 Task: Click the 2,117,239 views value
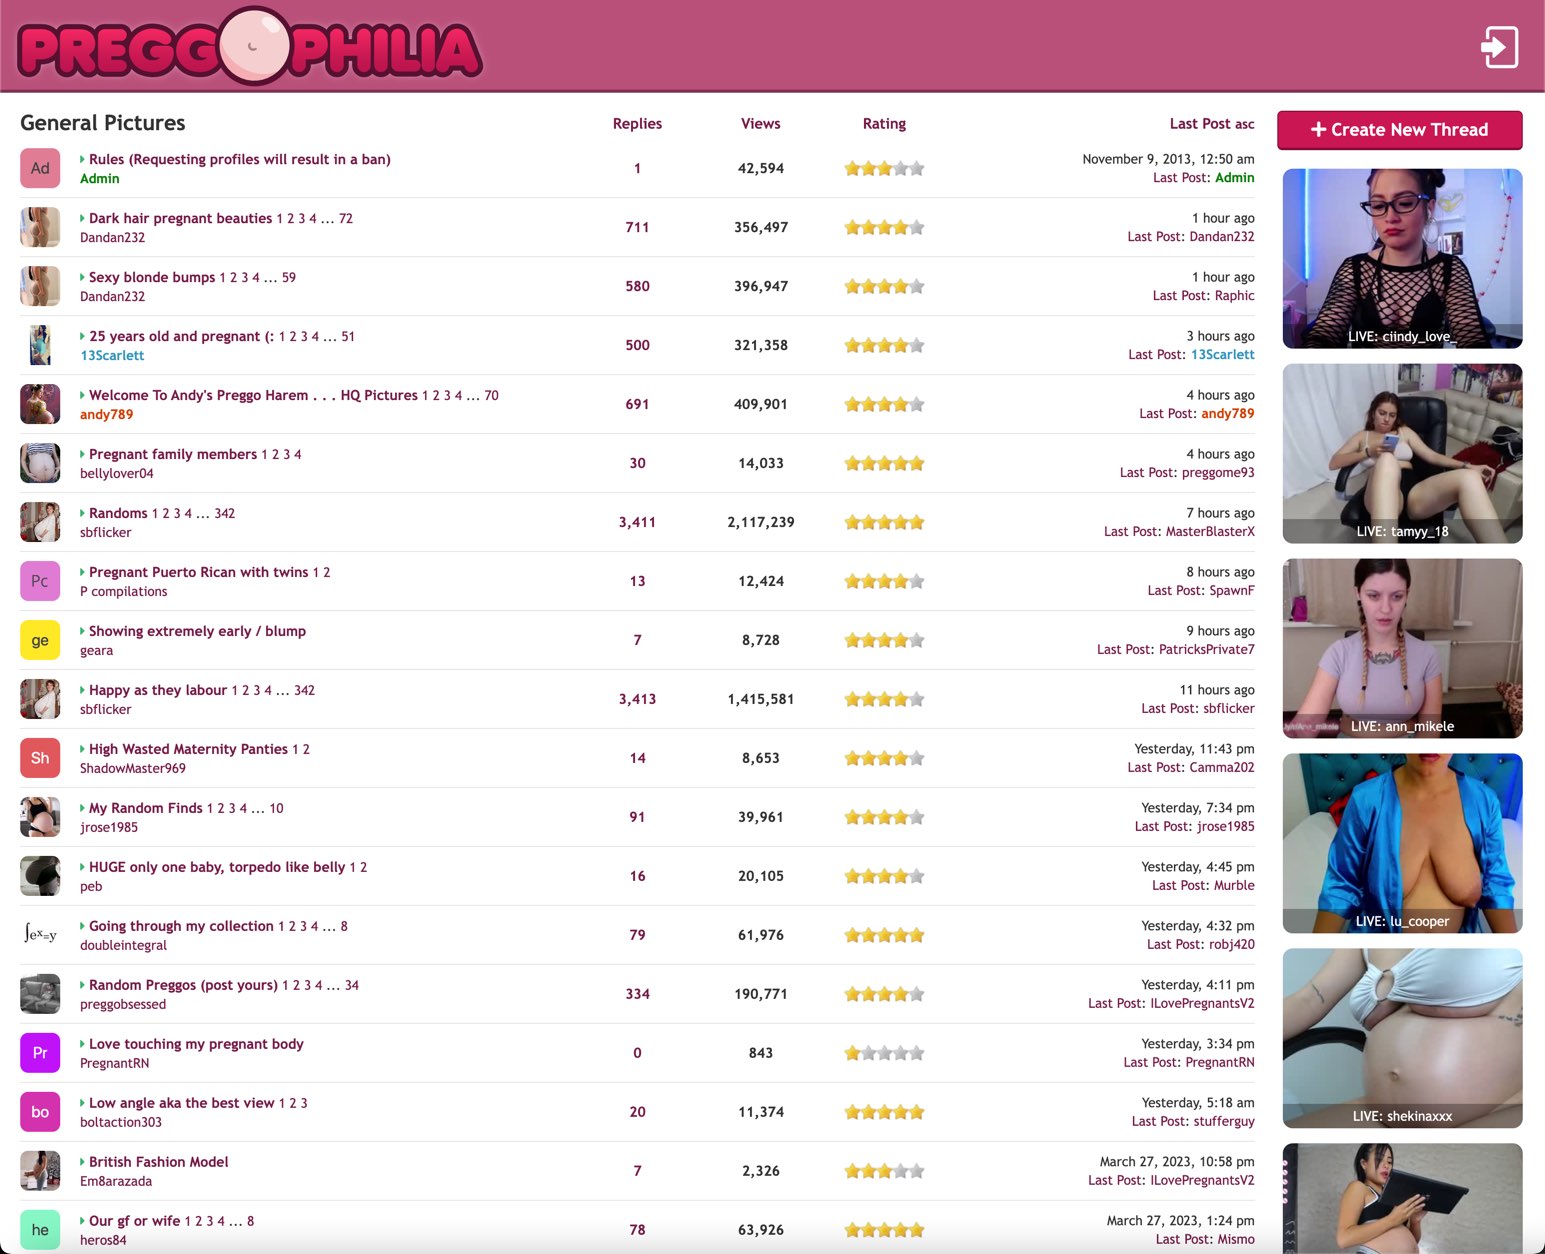tap(760, 522)
